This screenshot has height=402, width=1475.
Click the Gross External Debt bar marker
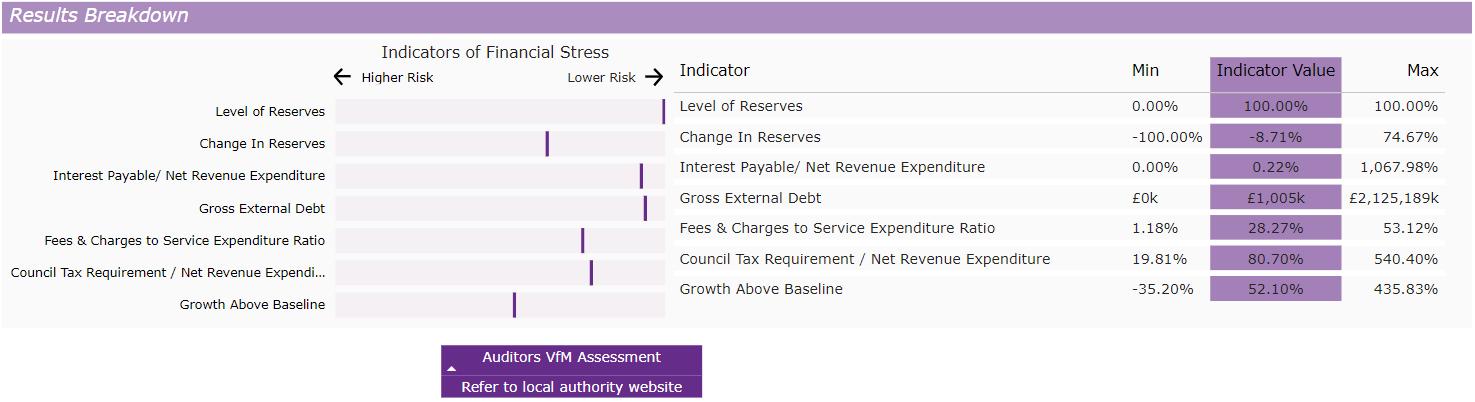click(645, 208)
